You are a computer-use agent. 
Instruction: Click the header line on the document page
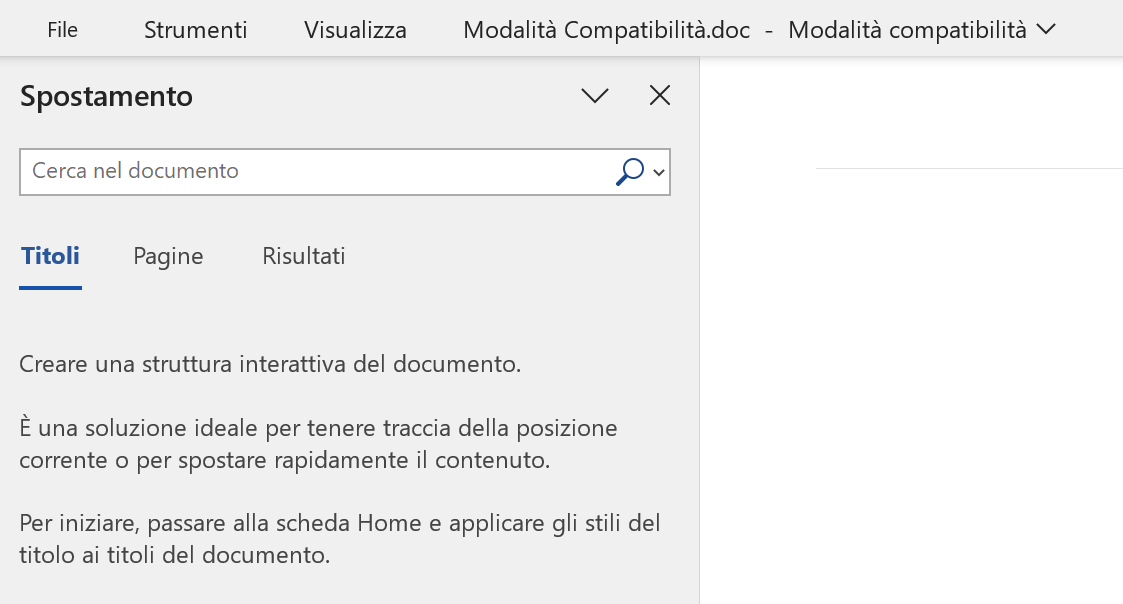(969, 168)
